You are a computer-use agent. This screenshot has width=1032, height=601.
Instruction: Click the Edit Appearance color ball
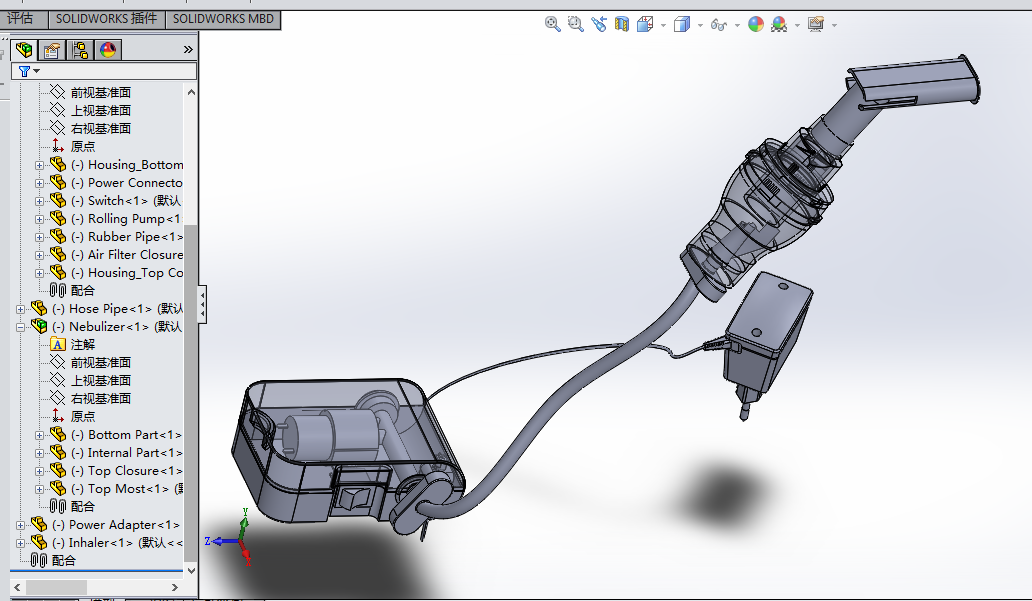756,24
